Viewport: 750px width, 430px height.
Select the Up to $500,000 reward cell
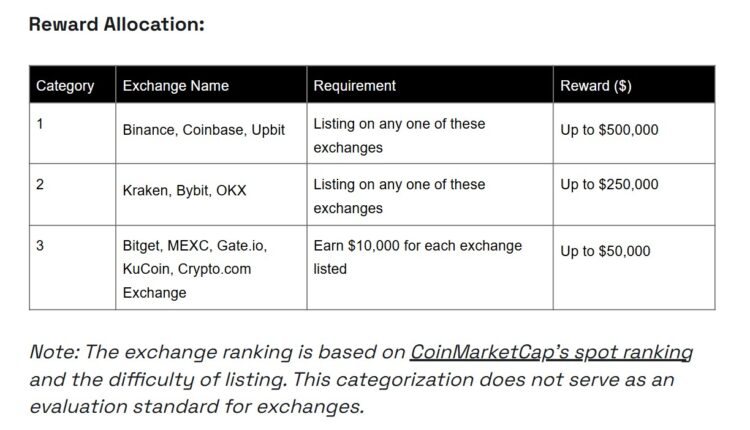click(x=609, y=130)
